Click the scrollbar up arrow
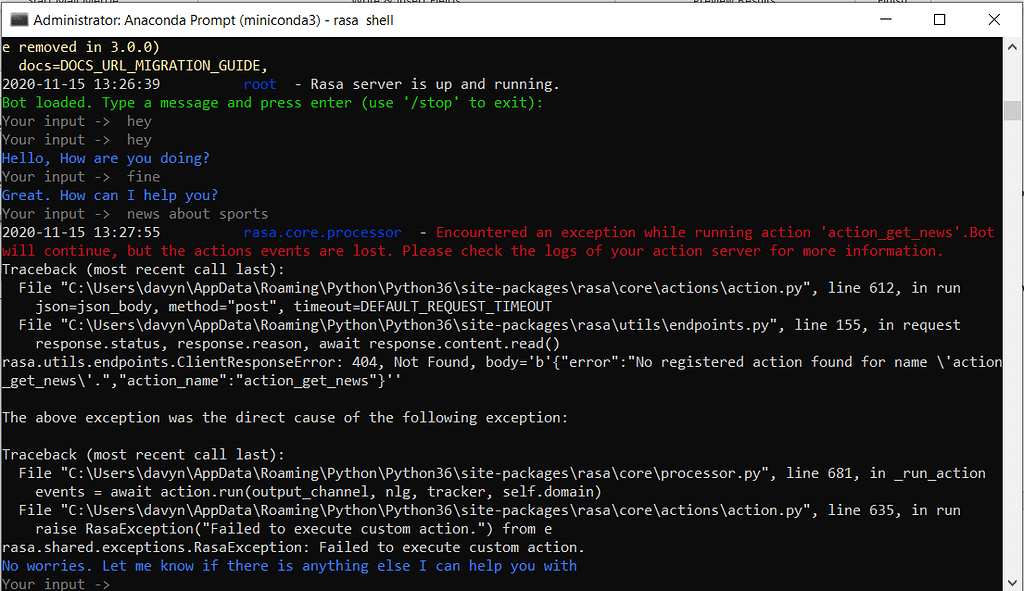 coord(1013,47)
